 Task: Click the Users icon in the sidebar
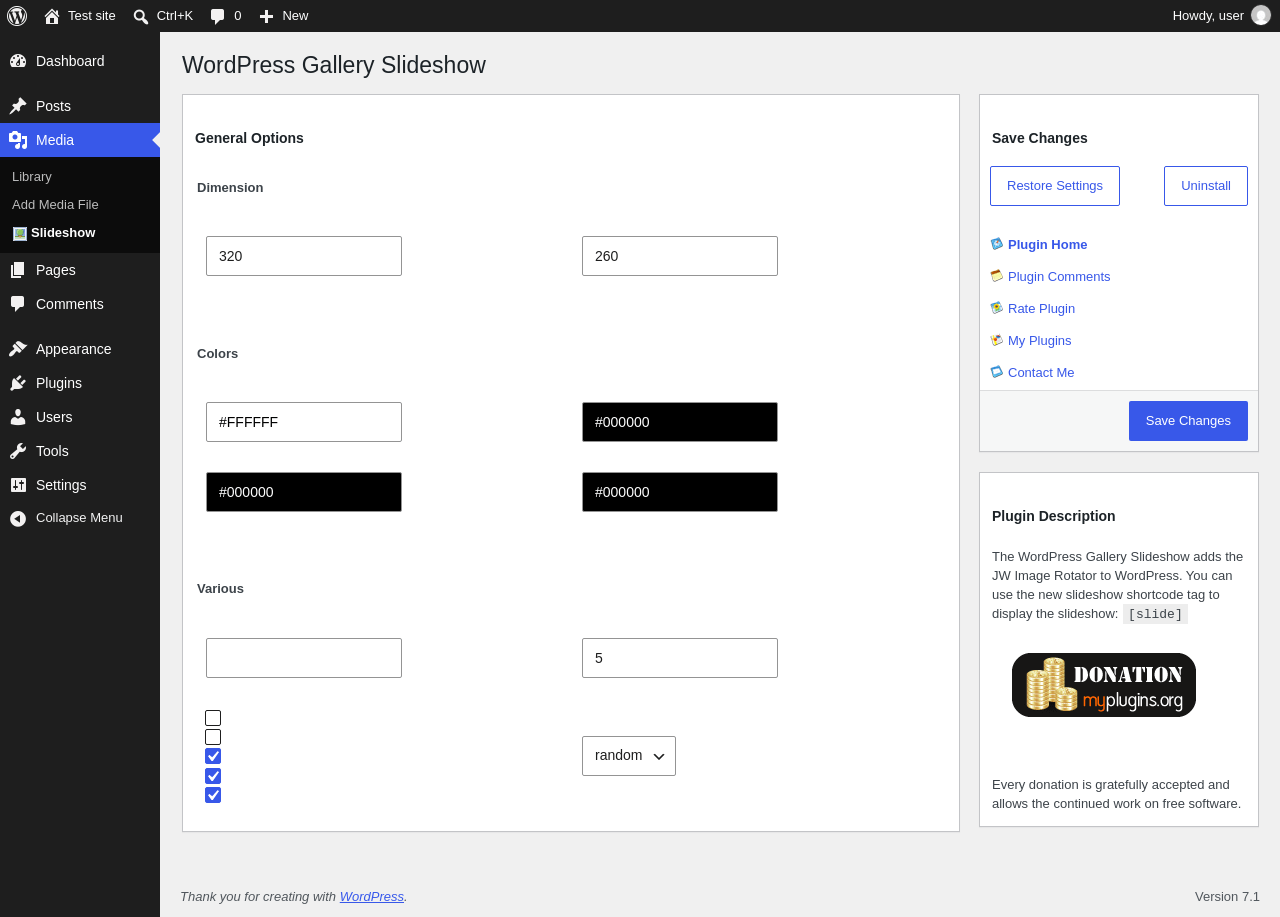click(x=18, y=417)
